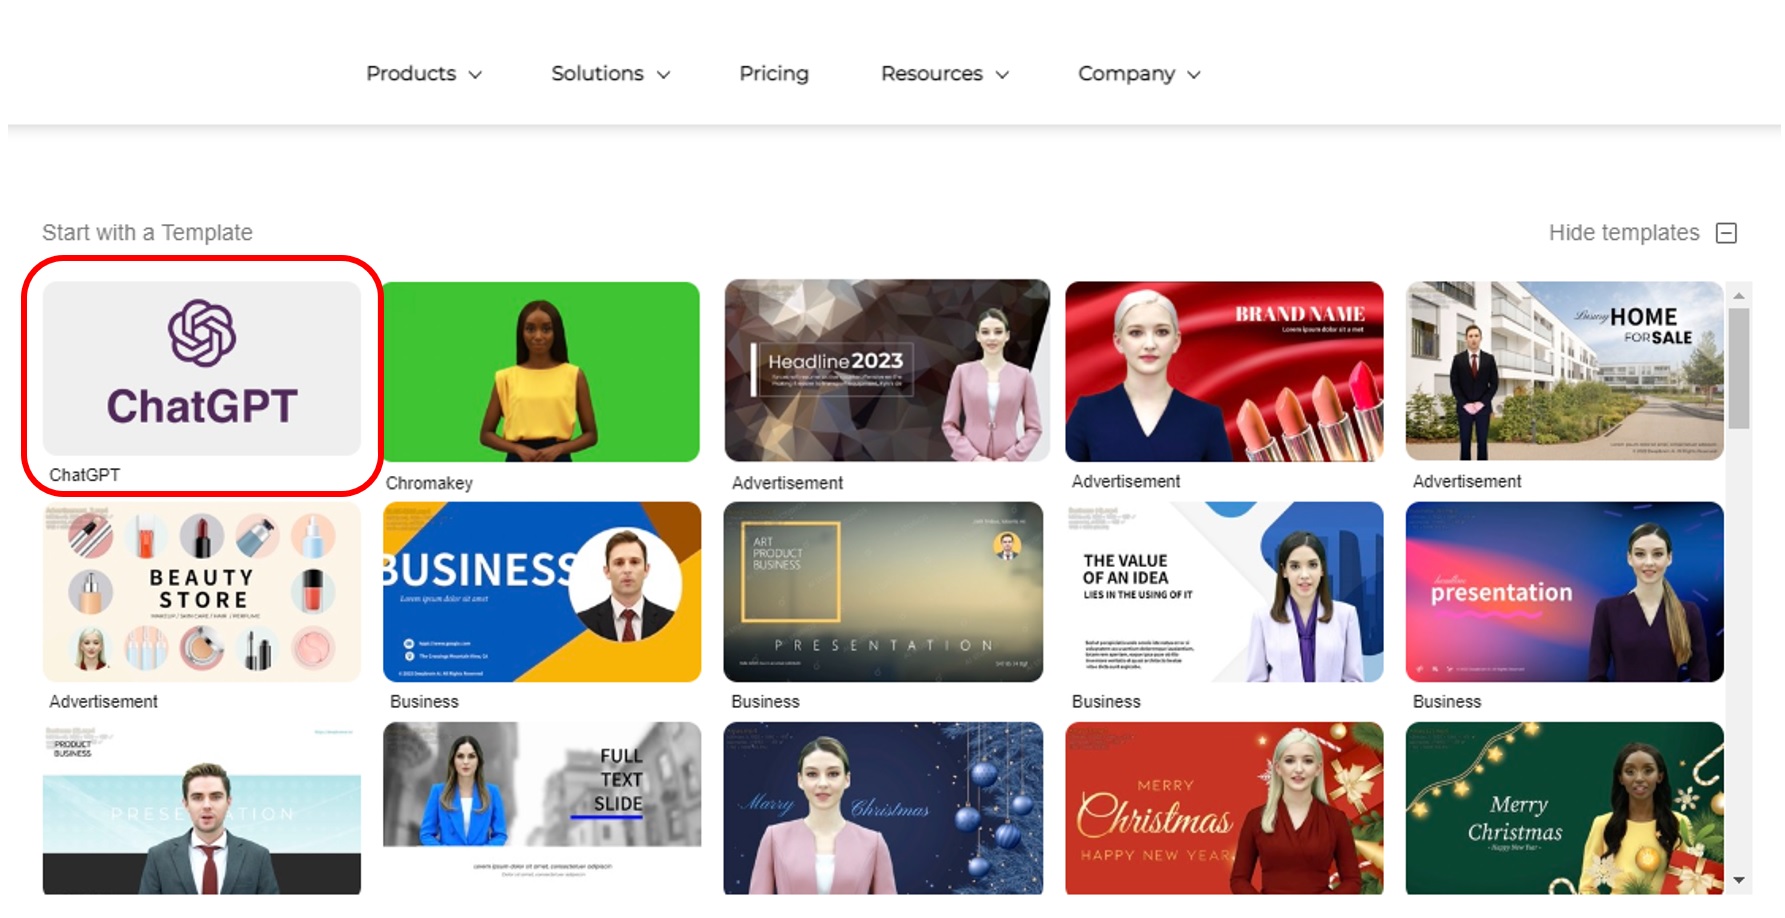The width and height of the screenshot is (1785, 918).
Task: Select the ChatGPT template thumbnail
Action: [202, 368]
